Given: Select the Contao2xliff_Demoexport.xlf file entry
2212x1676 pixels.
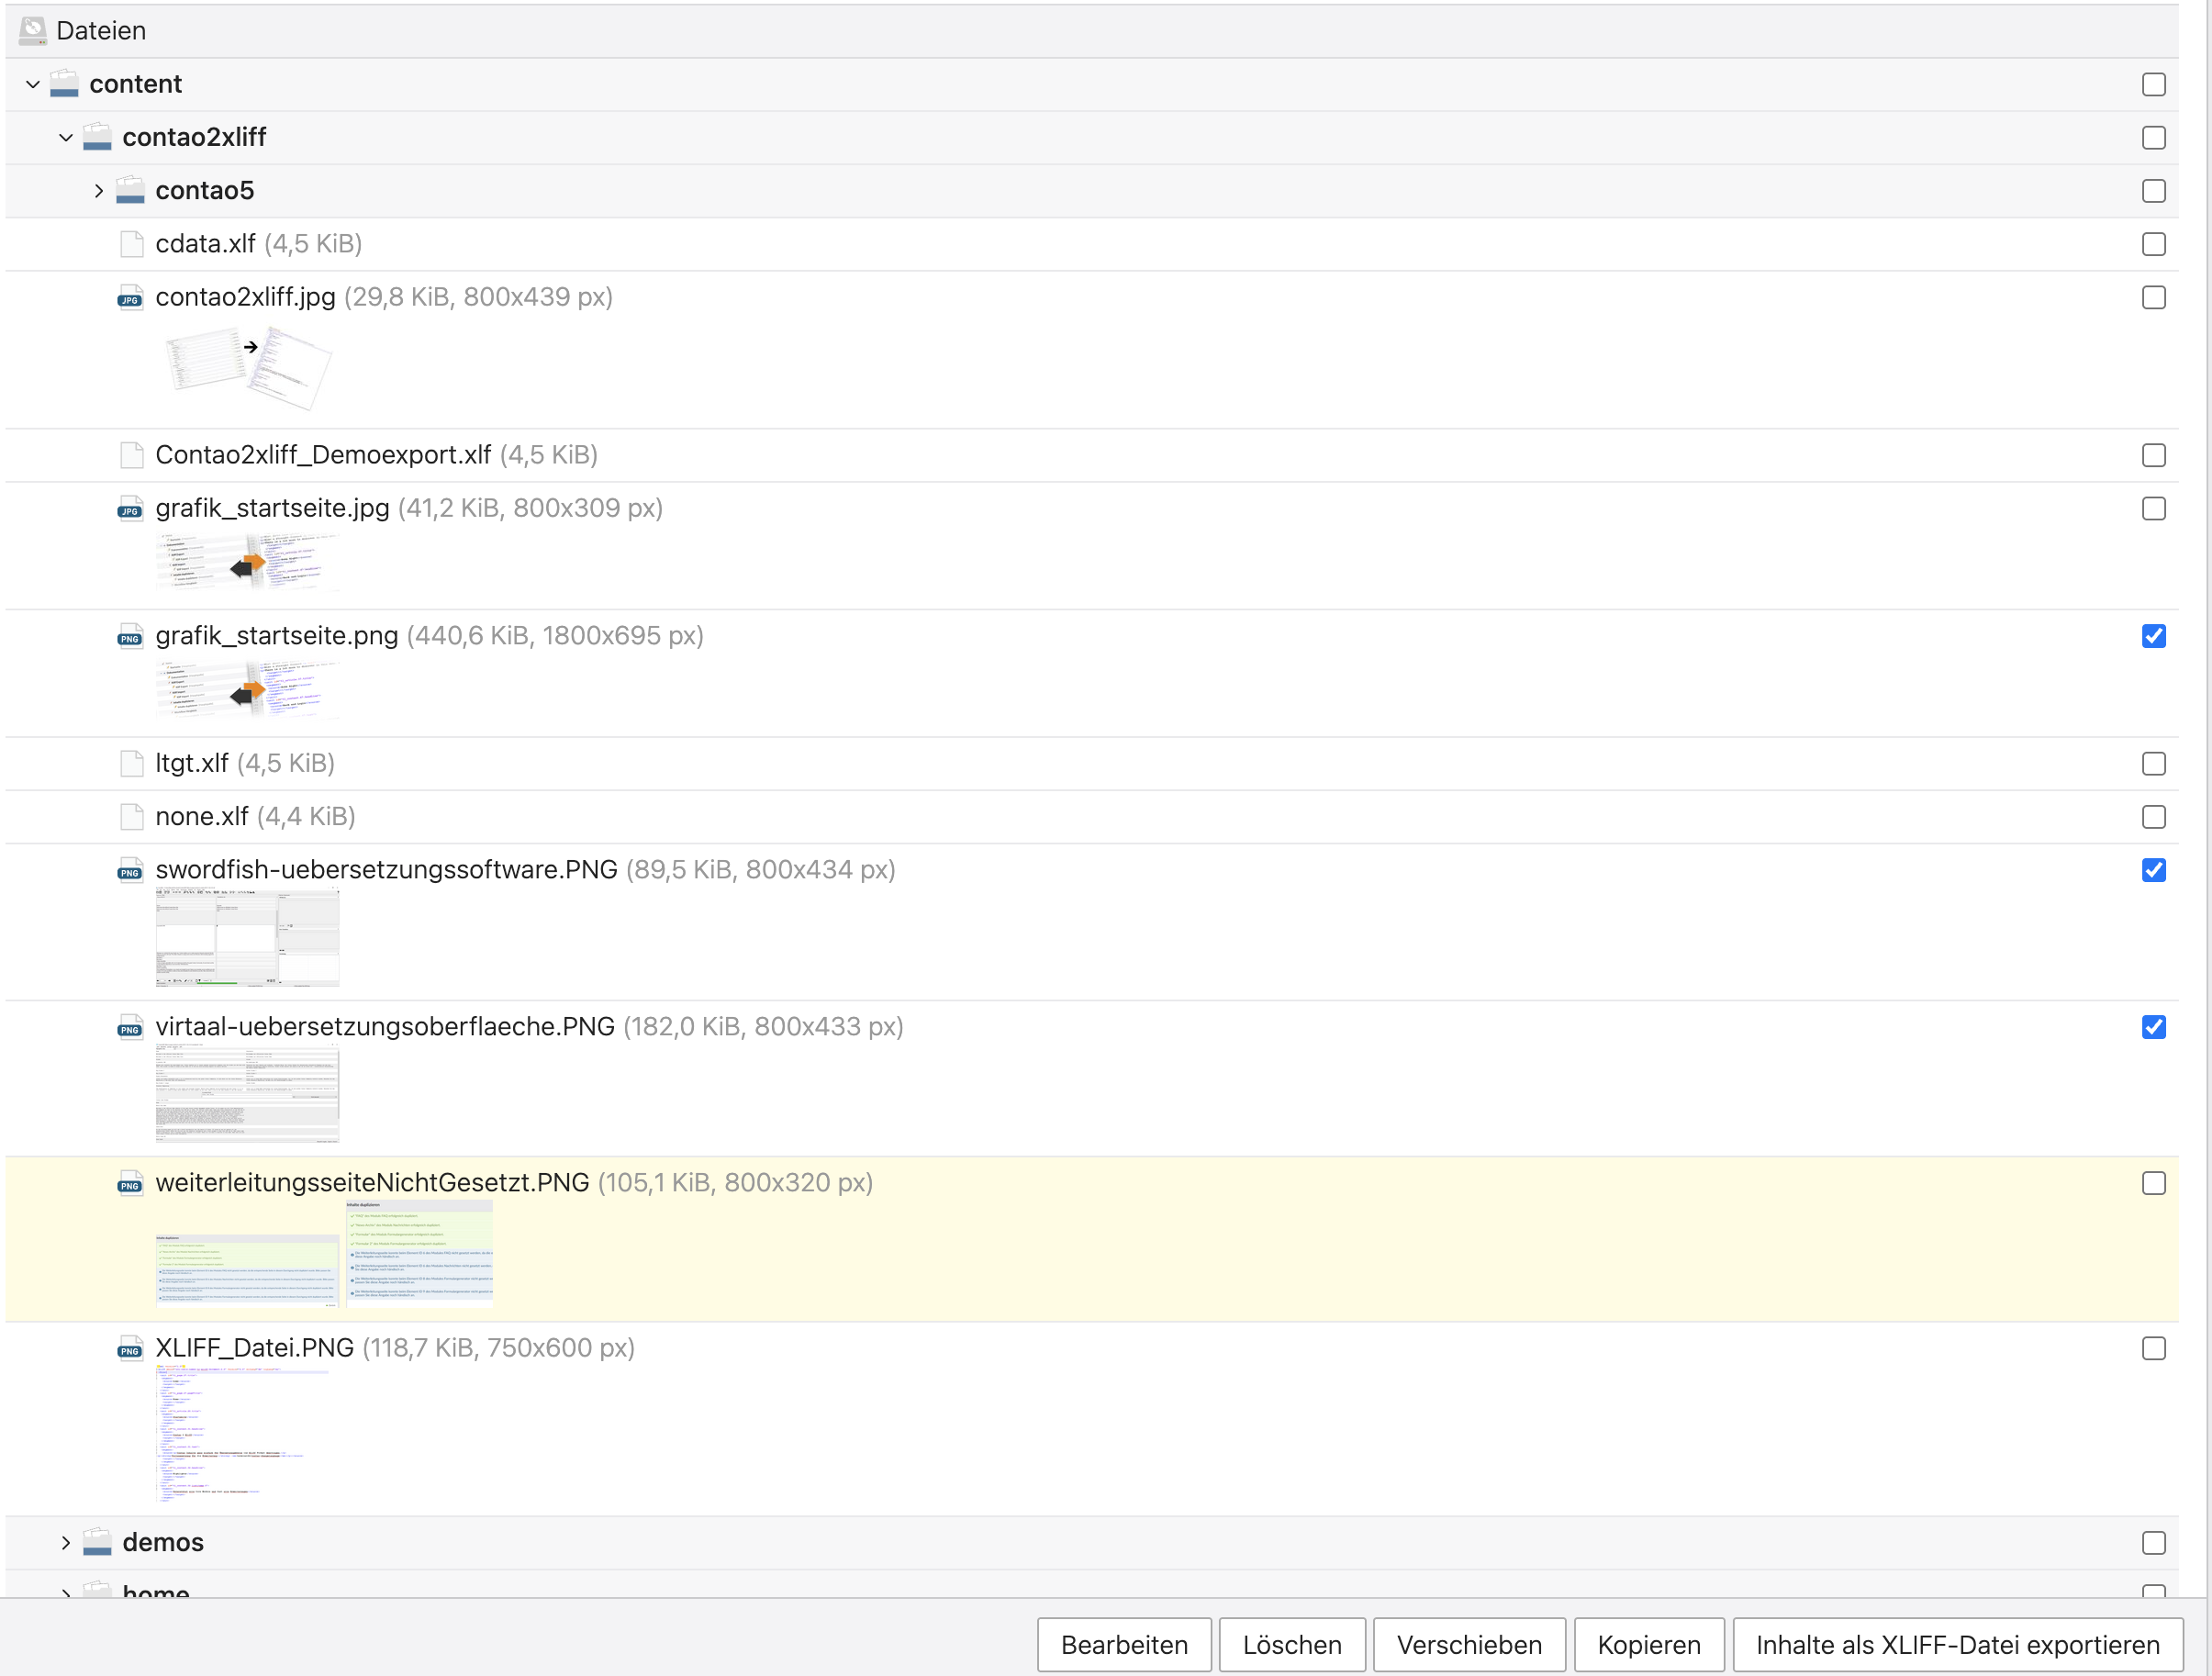Looking at the screenshot, I should point(322,455).
